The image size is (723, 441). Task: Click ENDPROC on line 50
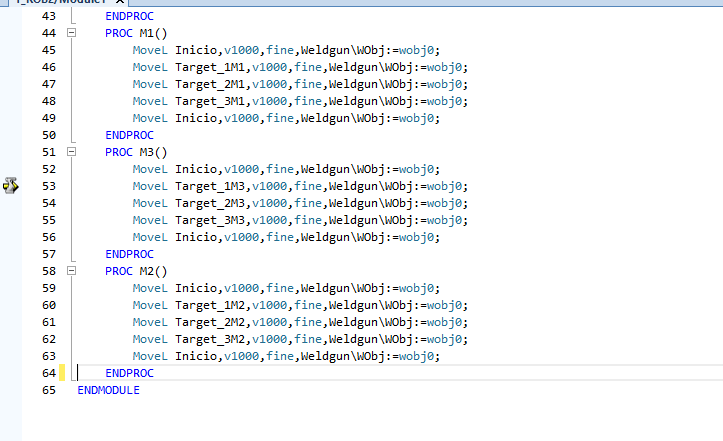click(x=129, y=135)
